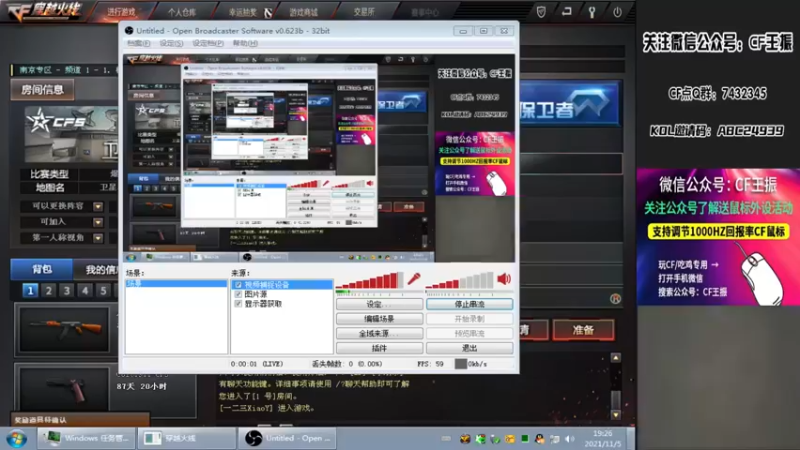Open 交易所 tab in CrossFire
This screenshot has width=800, height=450.
(364, 12)
